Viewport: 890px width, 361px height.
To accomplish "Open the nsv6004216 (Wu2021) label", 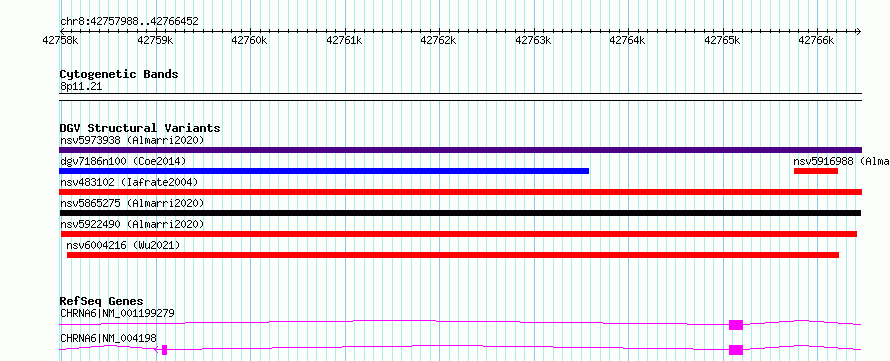I will [123, 245].
